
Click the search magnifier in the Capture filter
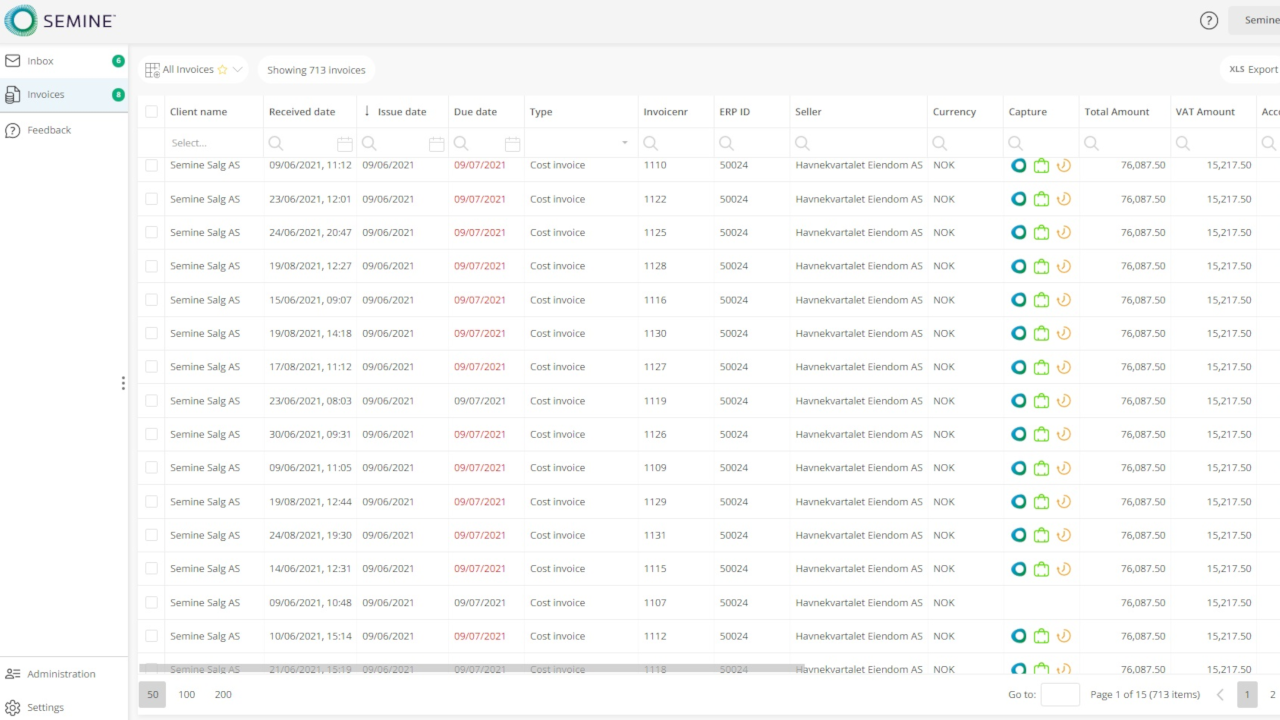point(1016,144)
